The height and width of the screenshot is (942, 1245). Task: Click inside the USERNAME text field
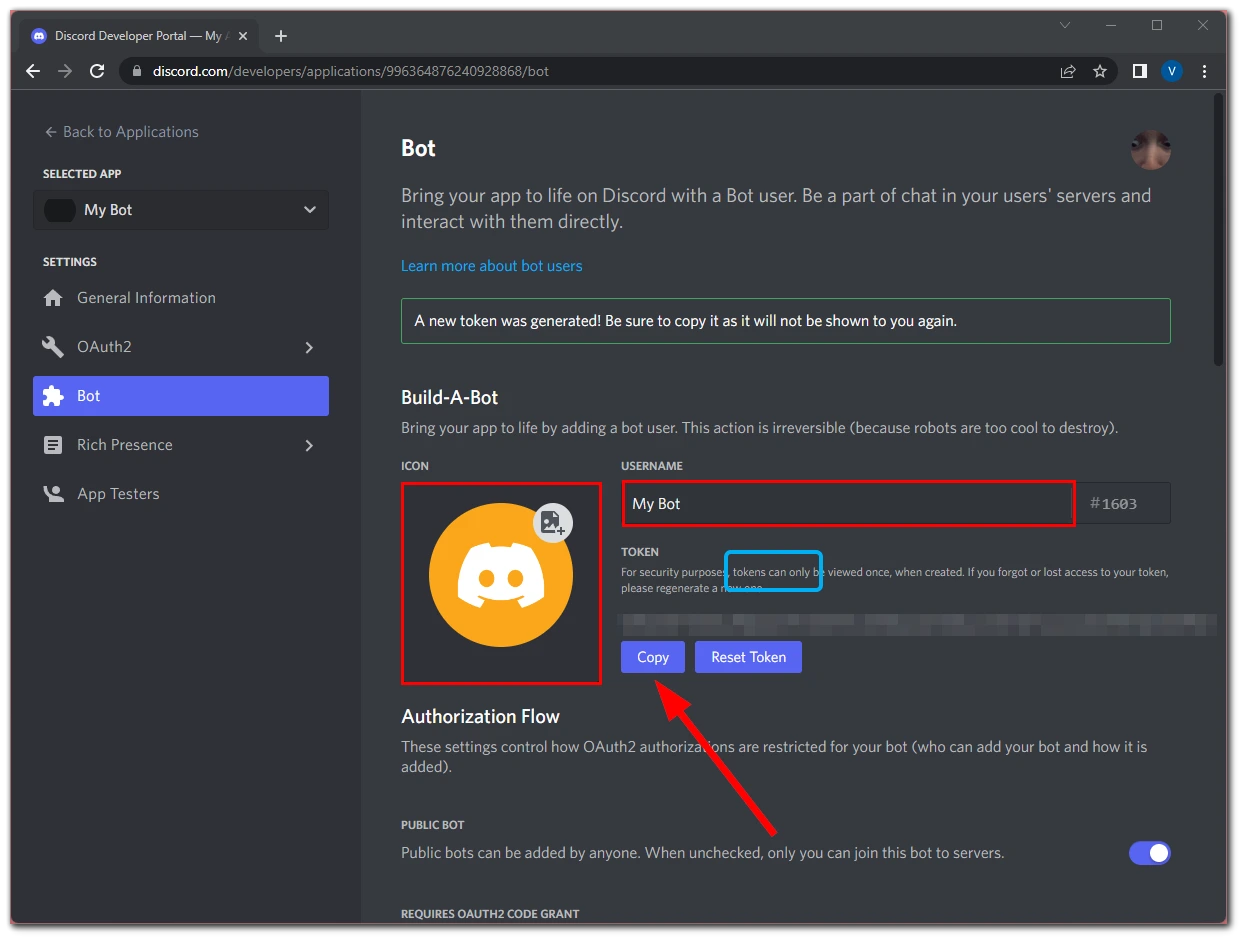pos(848,503)
